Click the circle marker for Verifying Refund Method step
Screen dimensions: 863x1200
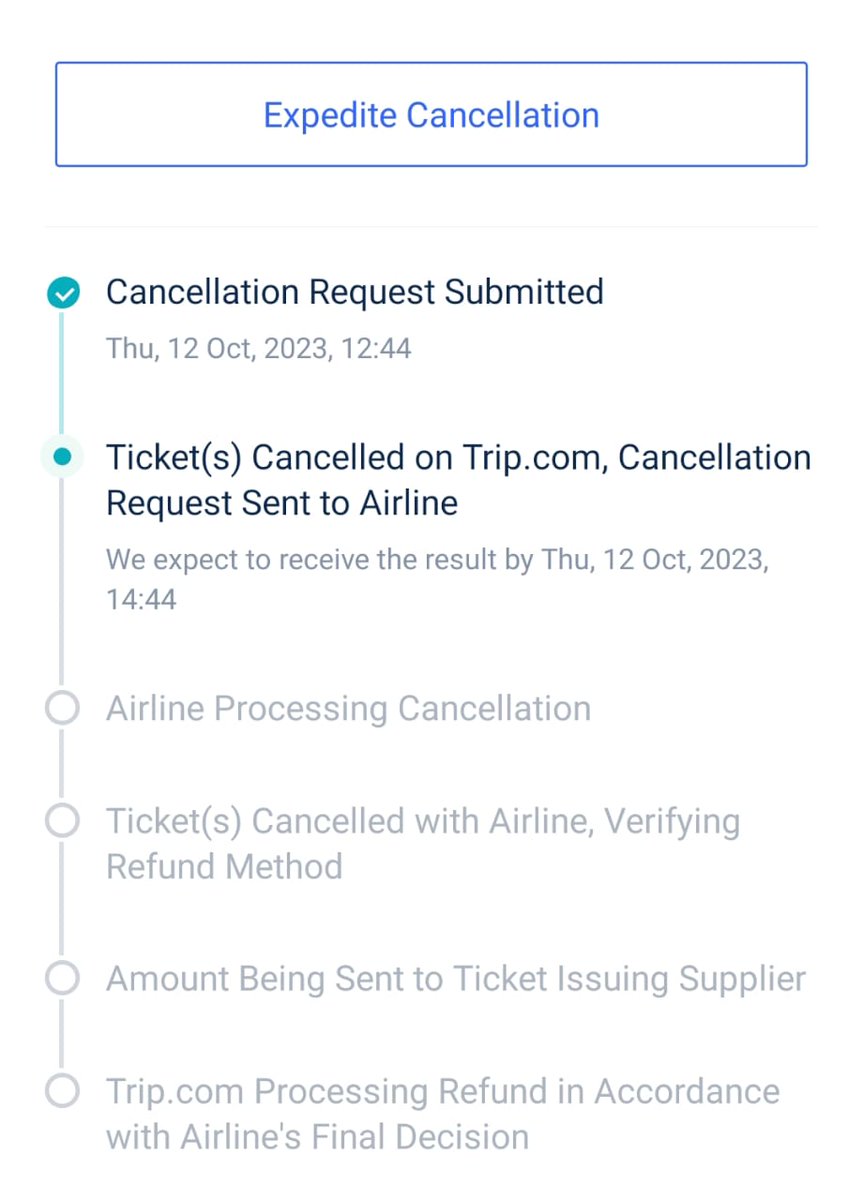[x=62, y=822]
